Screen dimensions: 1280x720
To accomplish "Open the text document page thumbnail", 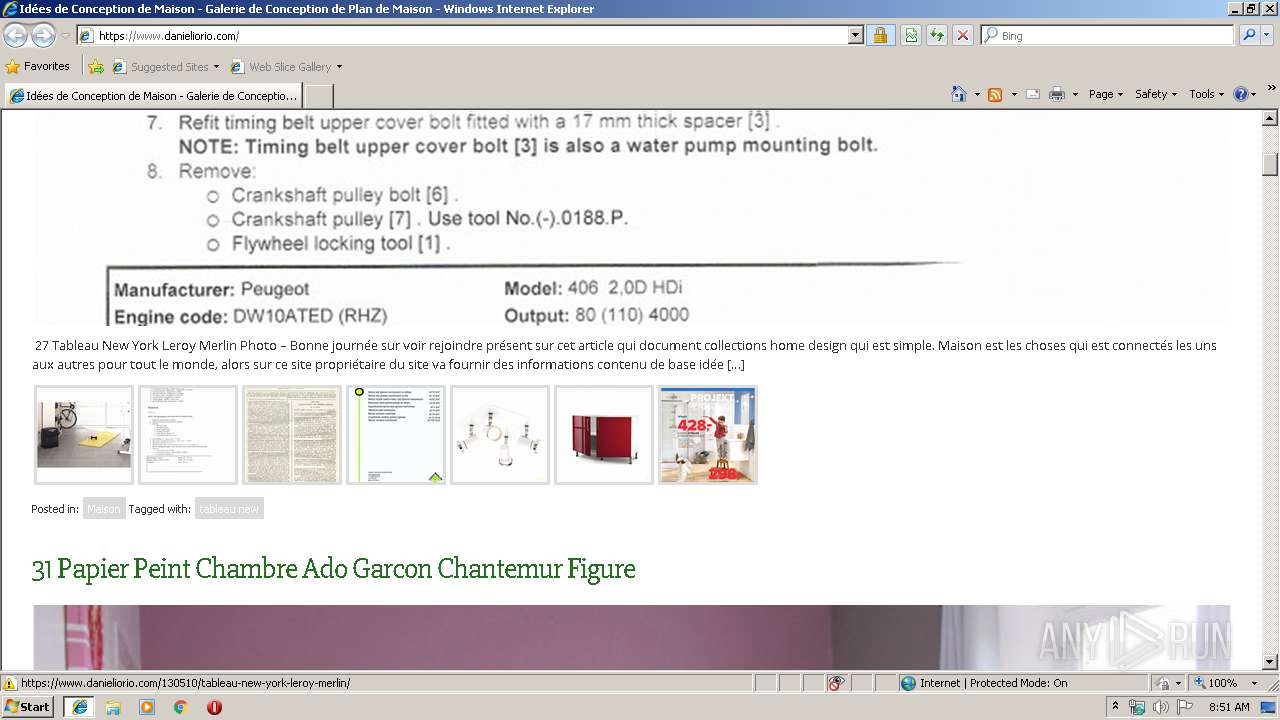I will pos(188,435).
